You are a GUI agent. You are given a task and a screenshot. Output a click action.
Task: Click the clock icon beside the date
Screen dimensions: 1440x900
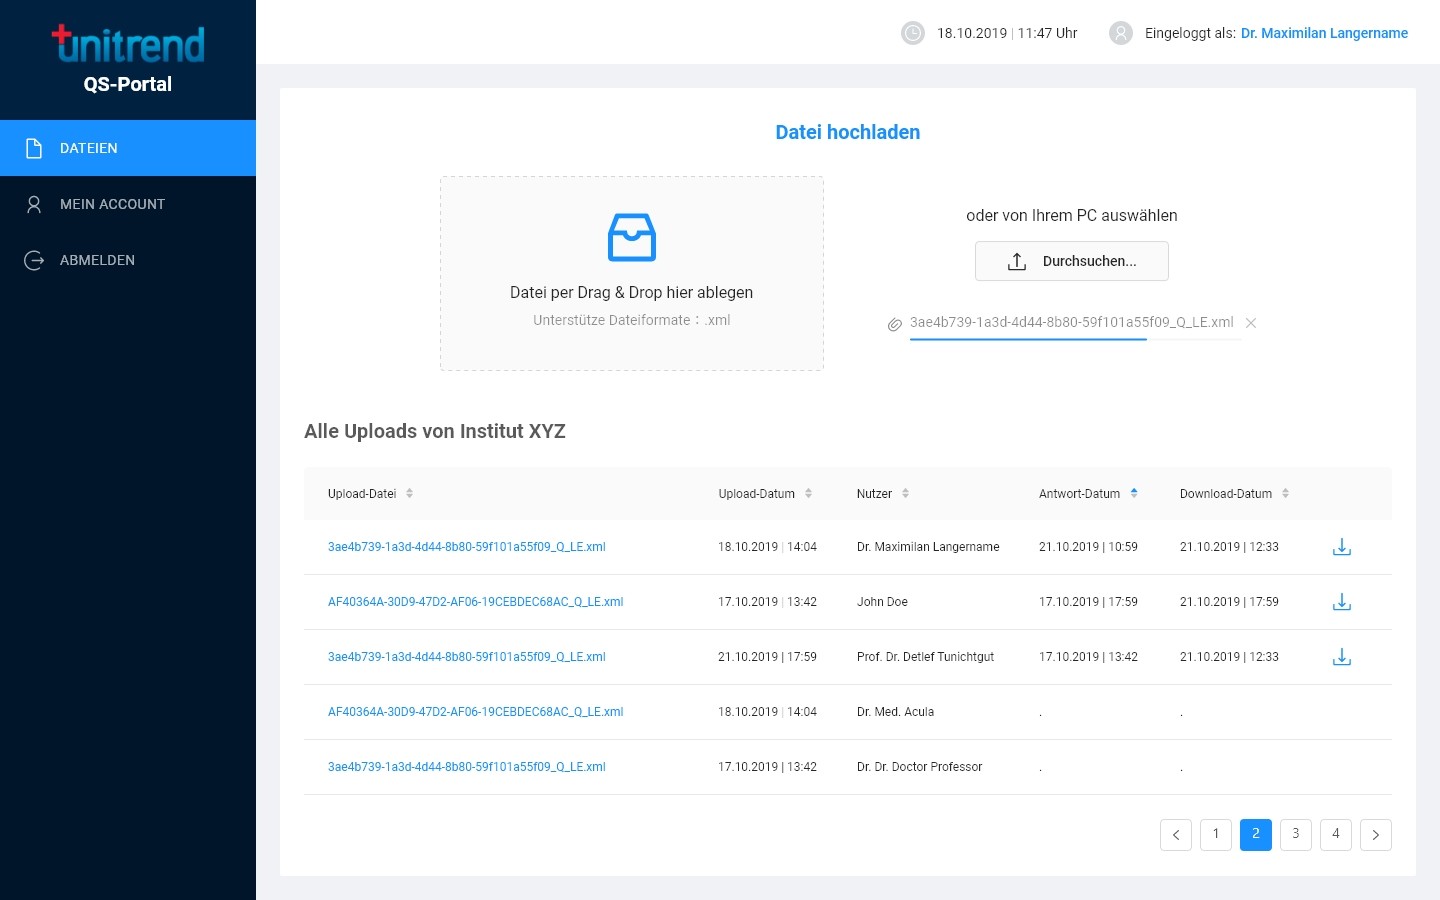tap(913, 33)
